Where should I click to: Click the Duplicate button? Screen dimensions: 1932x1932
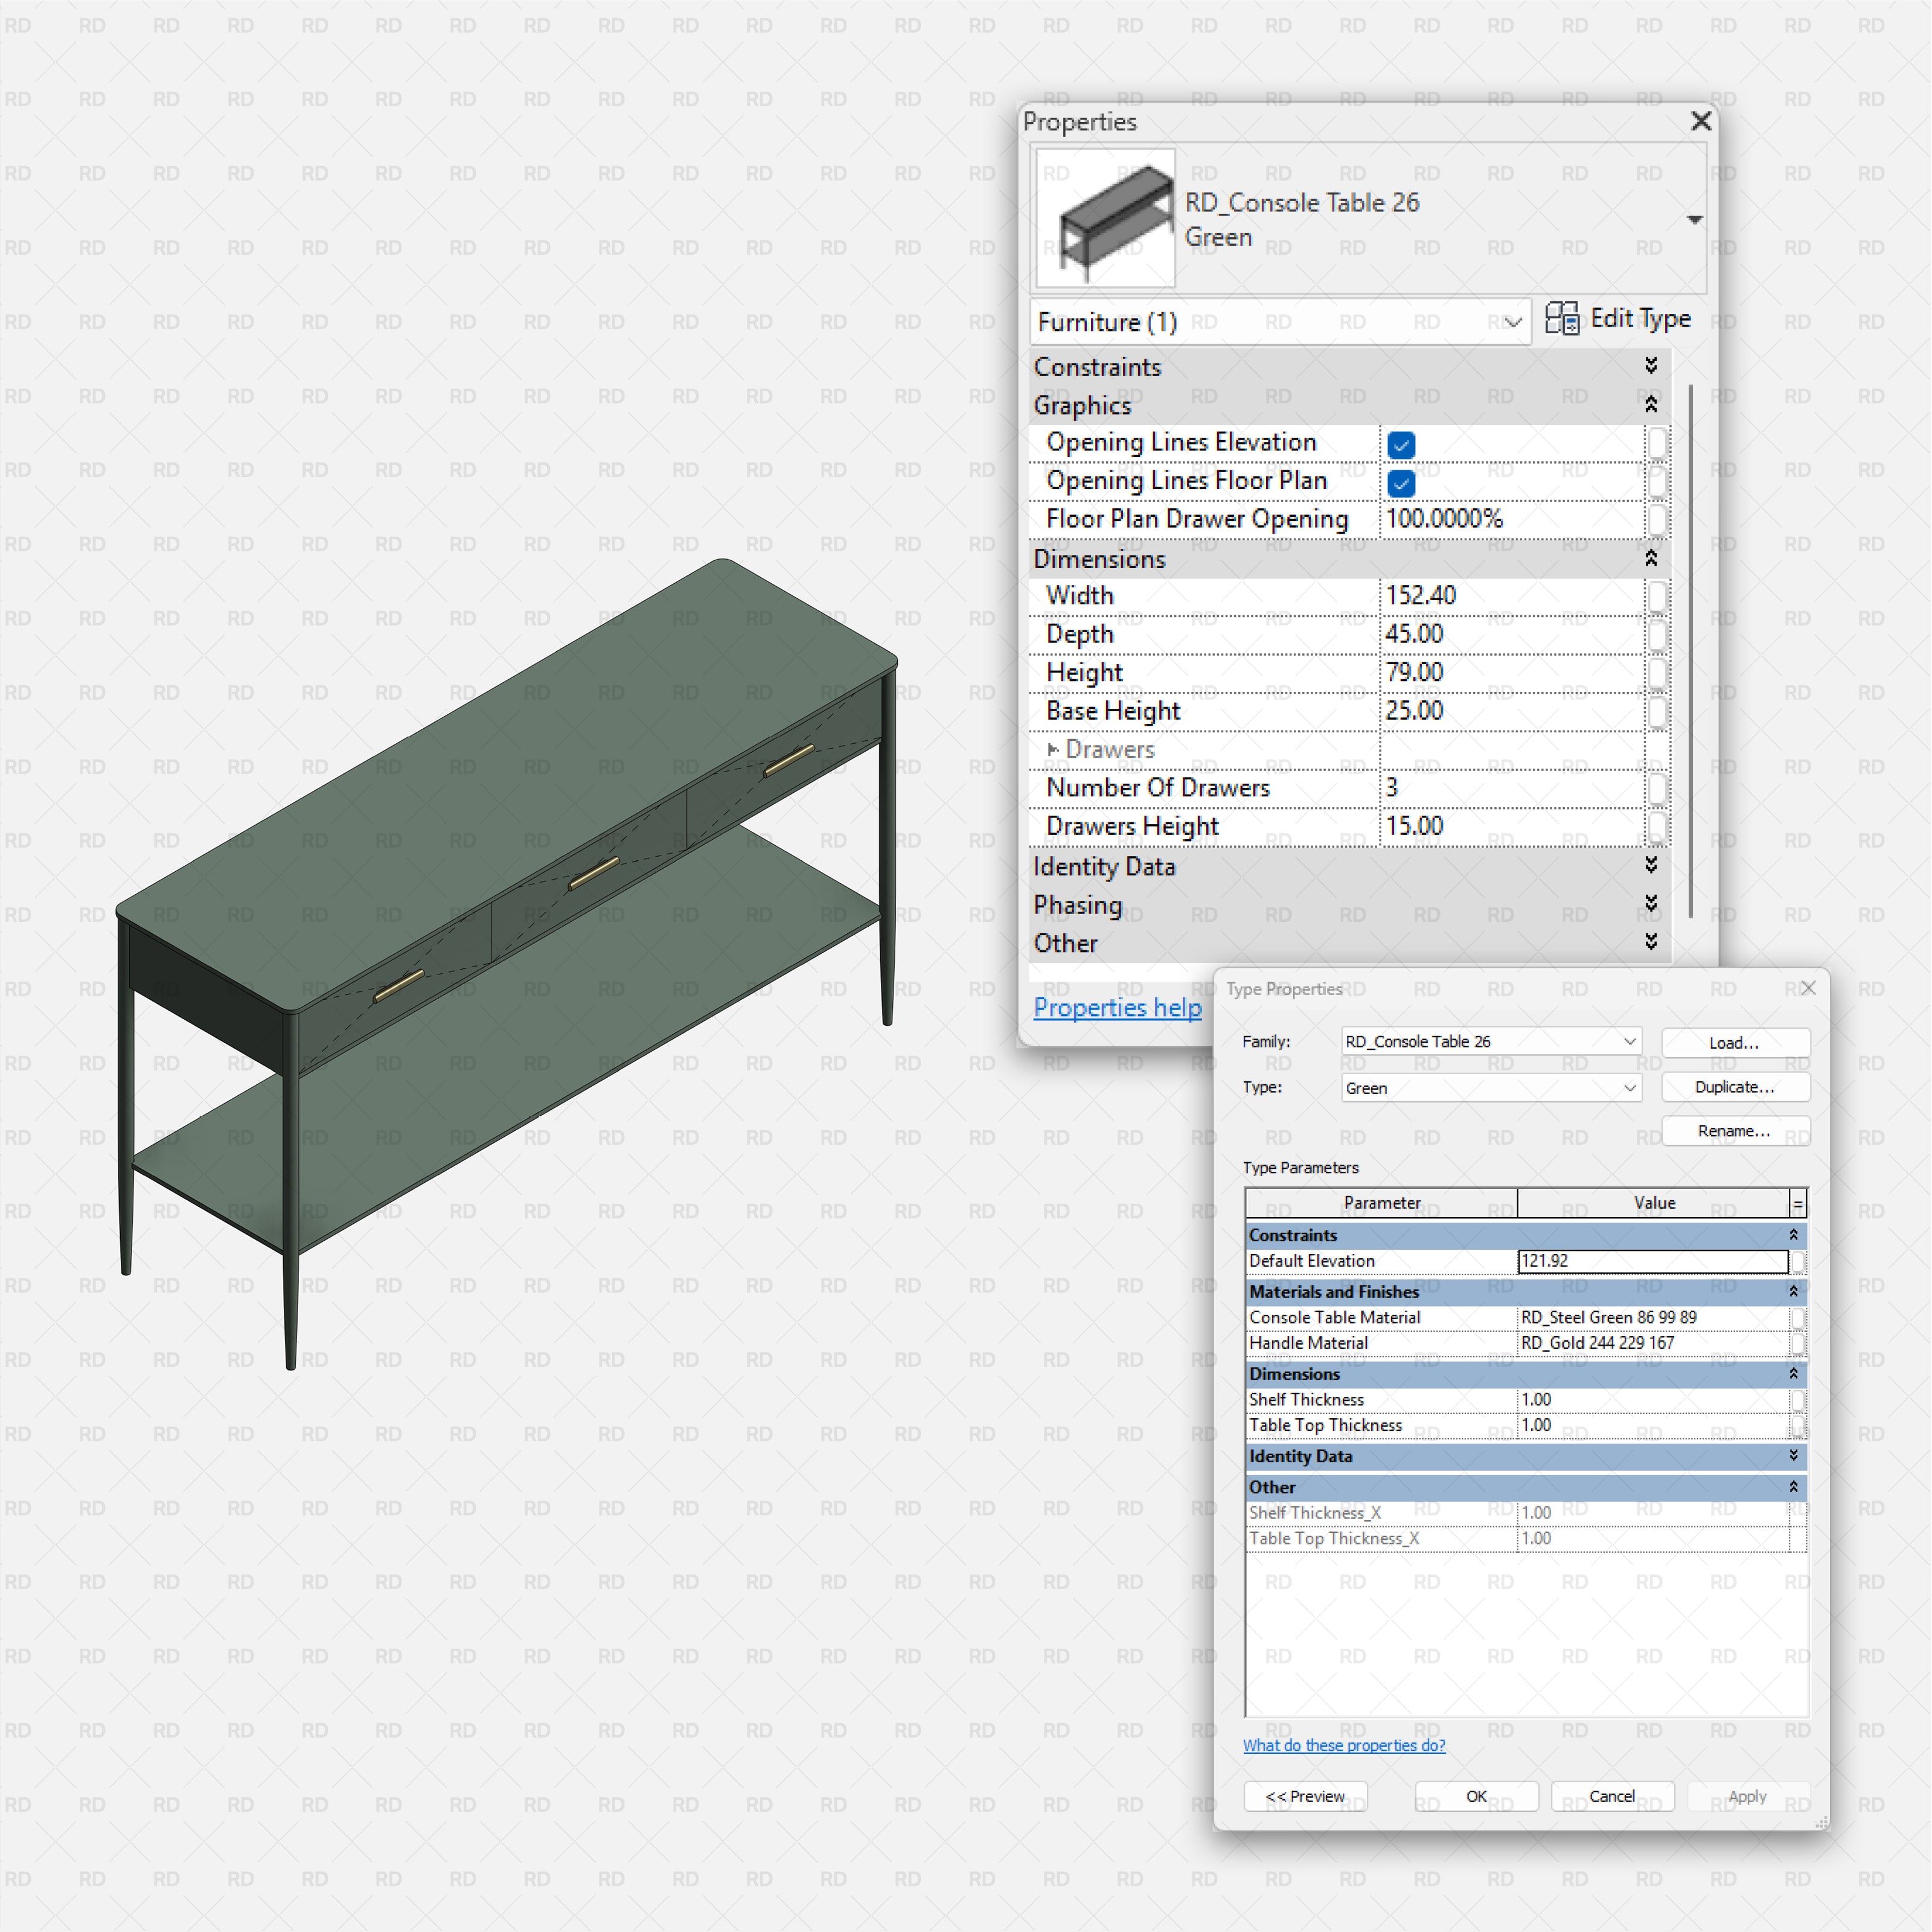(x=1735, y=1087)
